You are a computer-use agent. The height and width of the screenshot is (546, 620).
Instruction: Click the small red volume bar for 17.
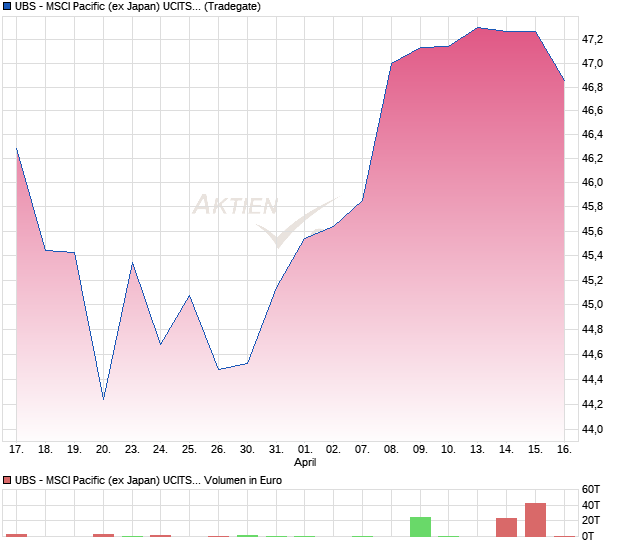(17, 535)
